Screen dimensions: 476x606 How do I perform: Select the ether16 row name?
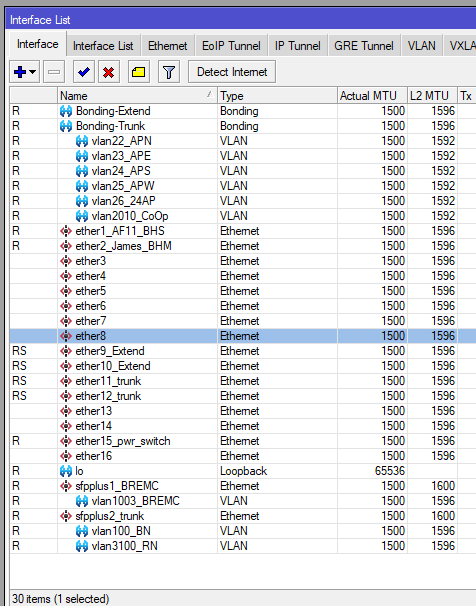click(x=94, y=456)
